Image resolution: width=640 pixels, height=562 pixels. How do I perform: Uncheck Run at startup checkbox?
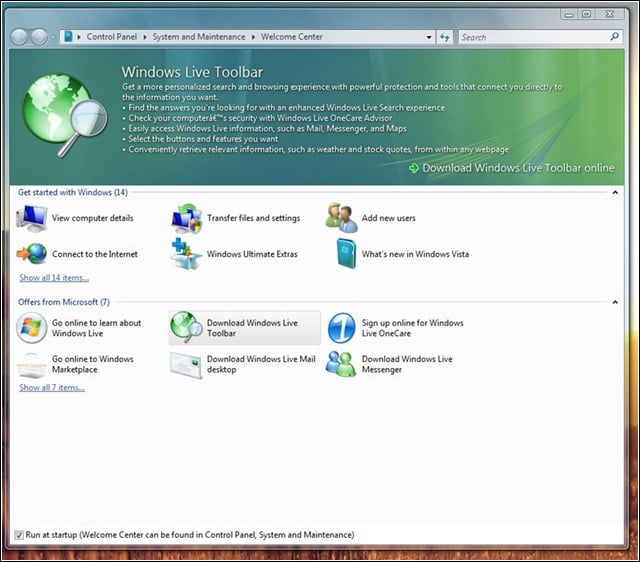tap(19, 535)
